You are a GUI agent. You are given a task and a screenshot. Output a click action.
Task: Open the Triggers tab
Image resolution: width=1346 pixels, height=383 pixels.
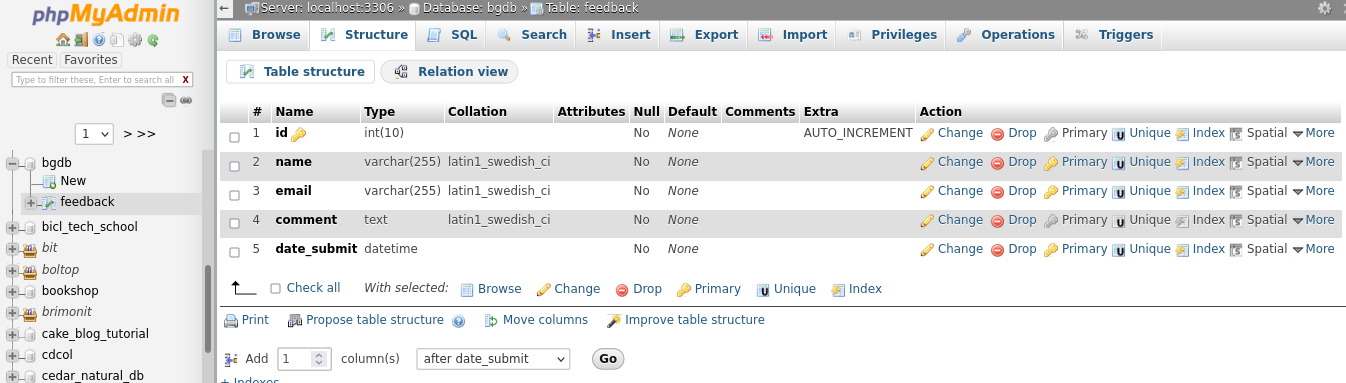1114,35
